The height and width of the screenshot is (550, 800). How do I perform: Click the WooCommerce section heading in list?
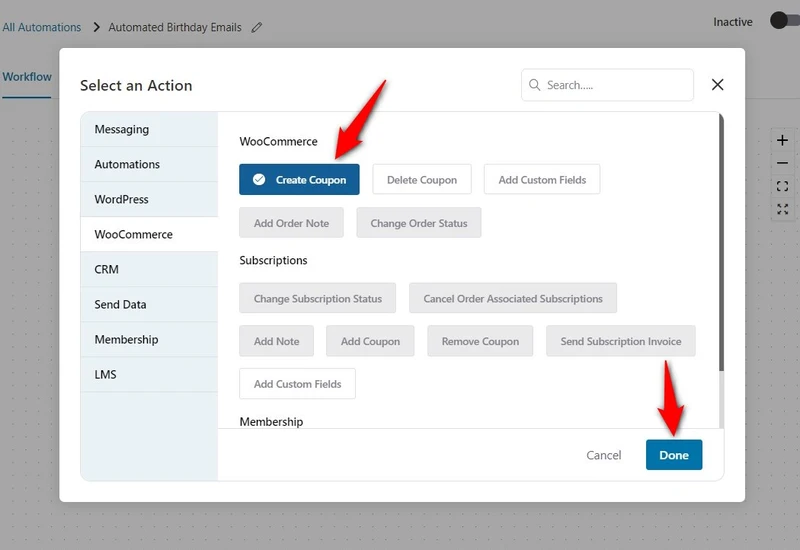[279, 141]
